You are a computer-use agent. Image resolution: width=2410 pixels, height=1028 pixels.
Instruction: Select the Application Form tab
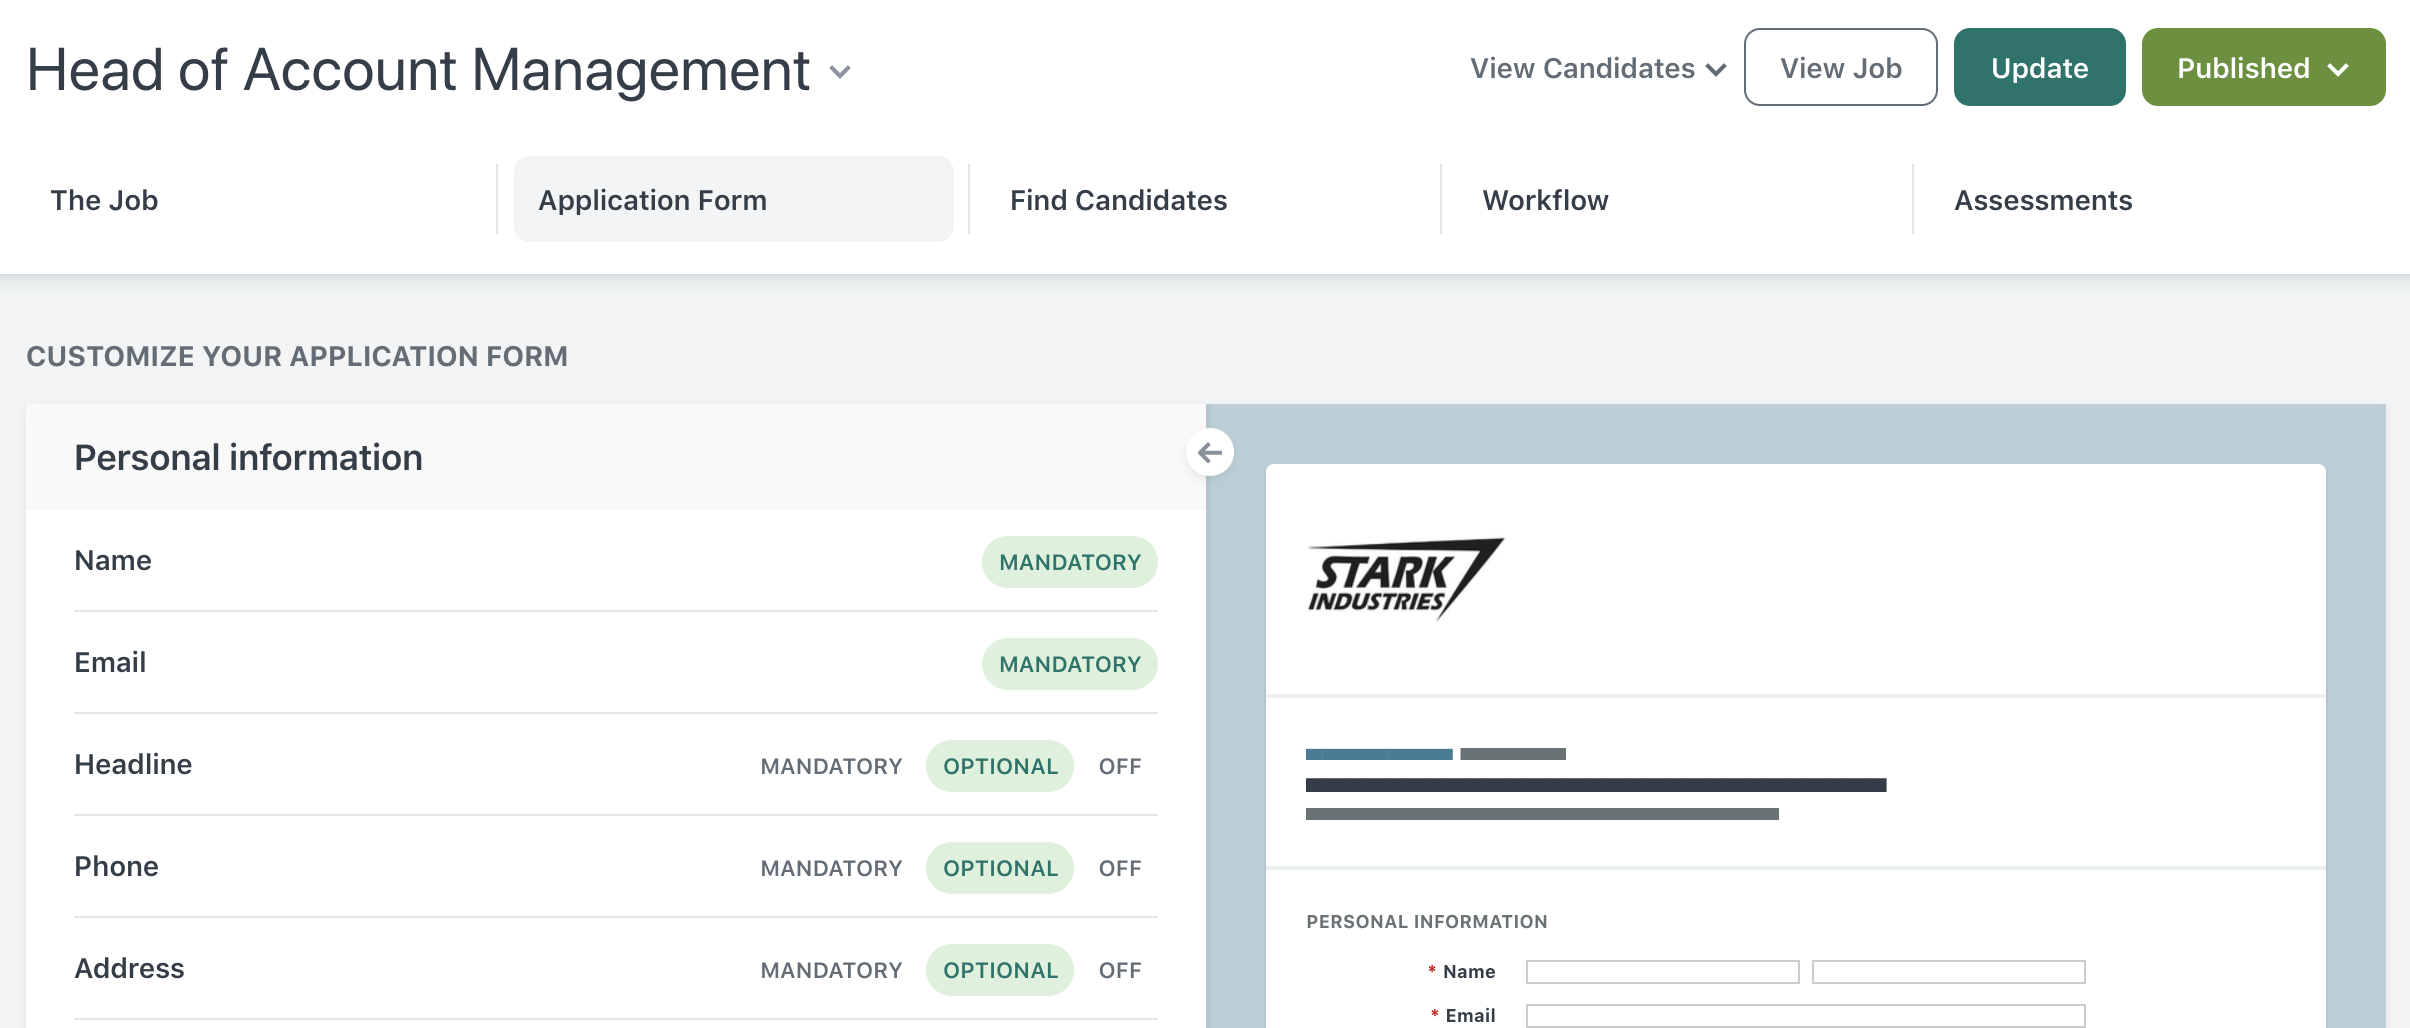[x=734, y=199]
